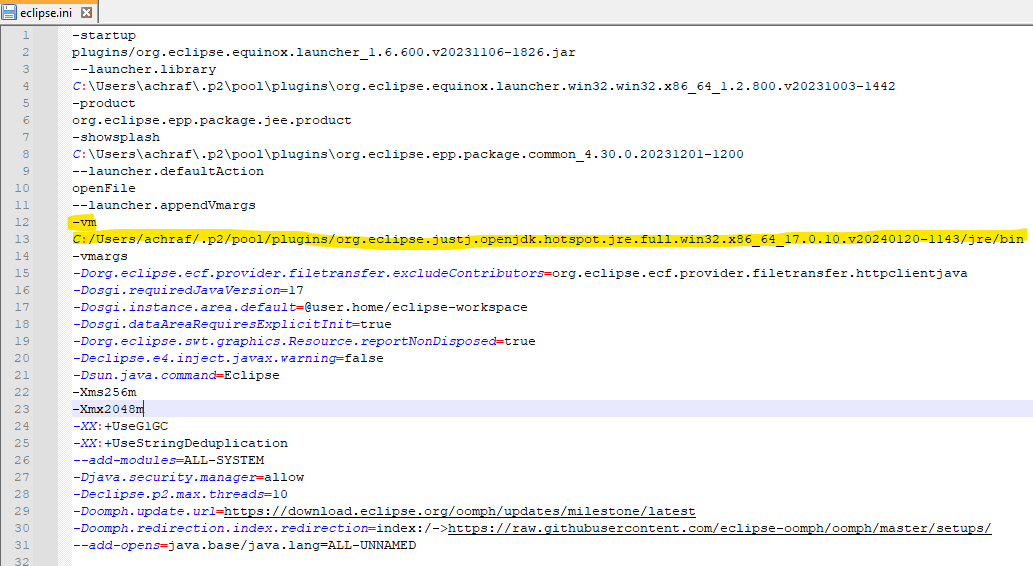Click the javax.warning=false line
Screen dimensions: 1033x566
point(228,358)
